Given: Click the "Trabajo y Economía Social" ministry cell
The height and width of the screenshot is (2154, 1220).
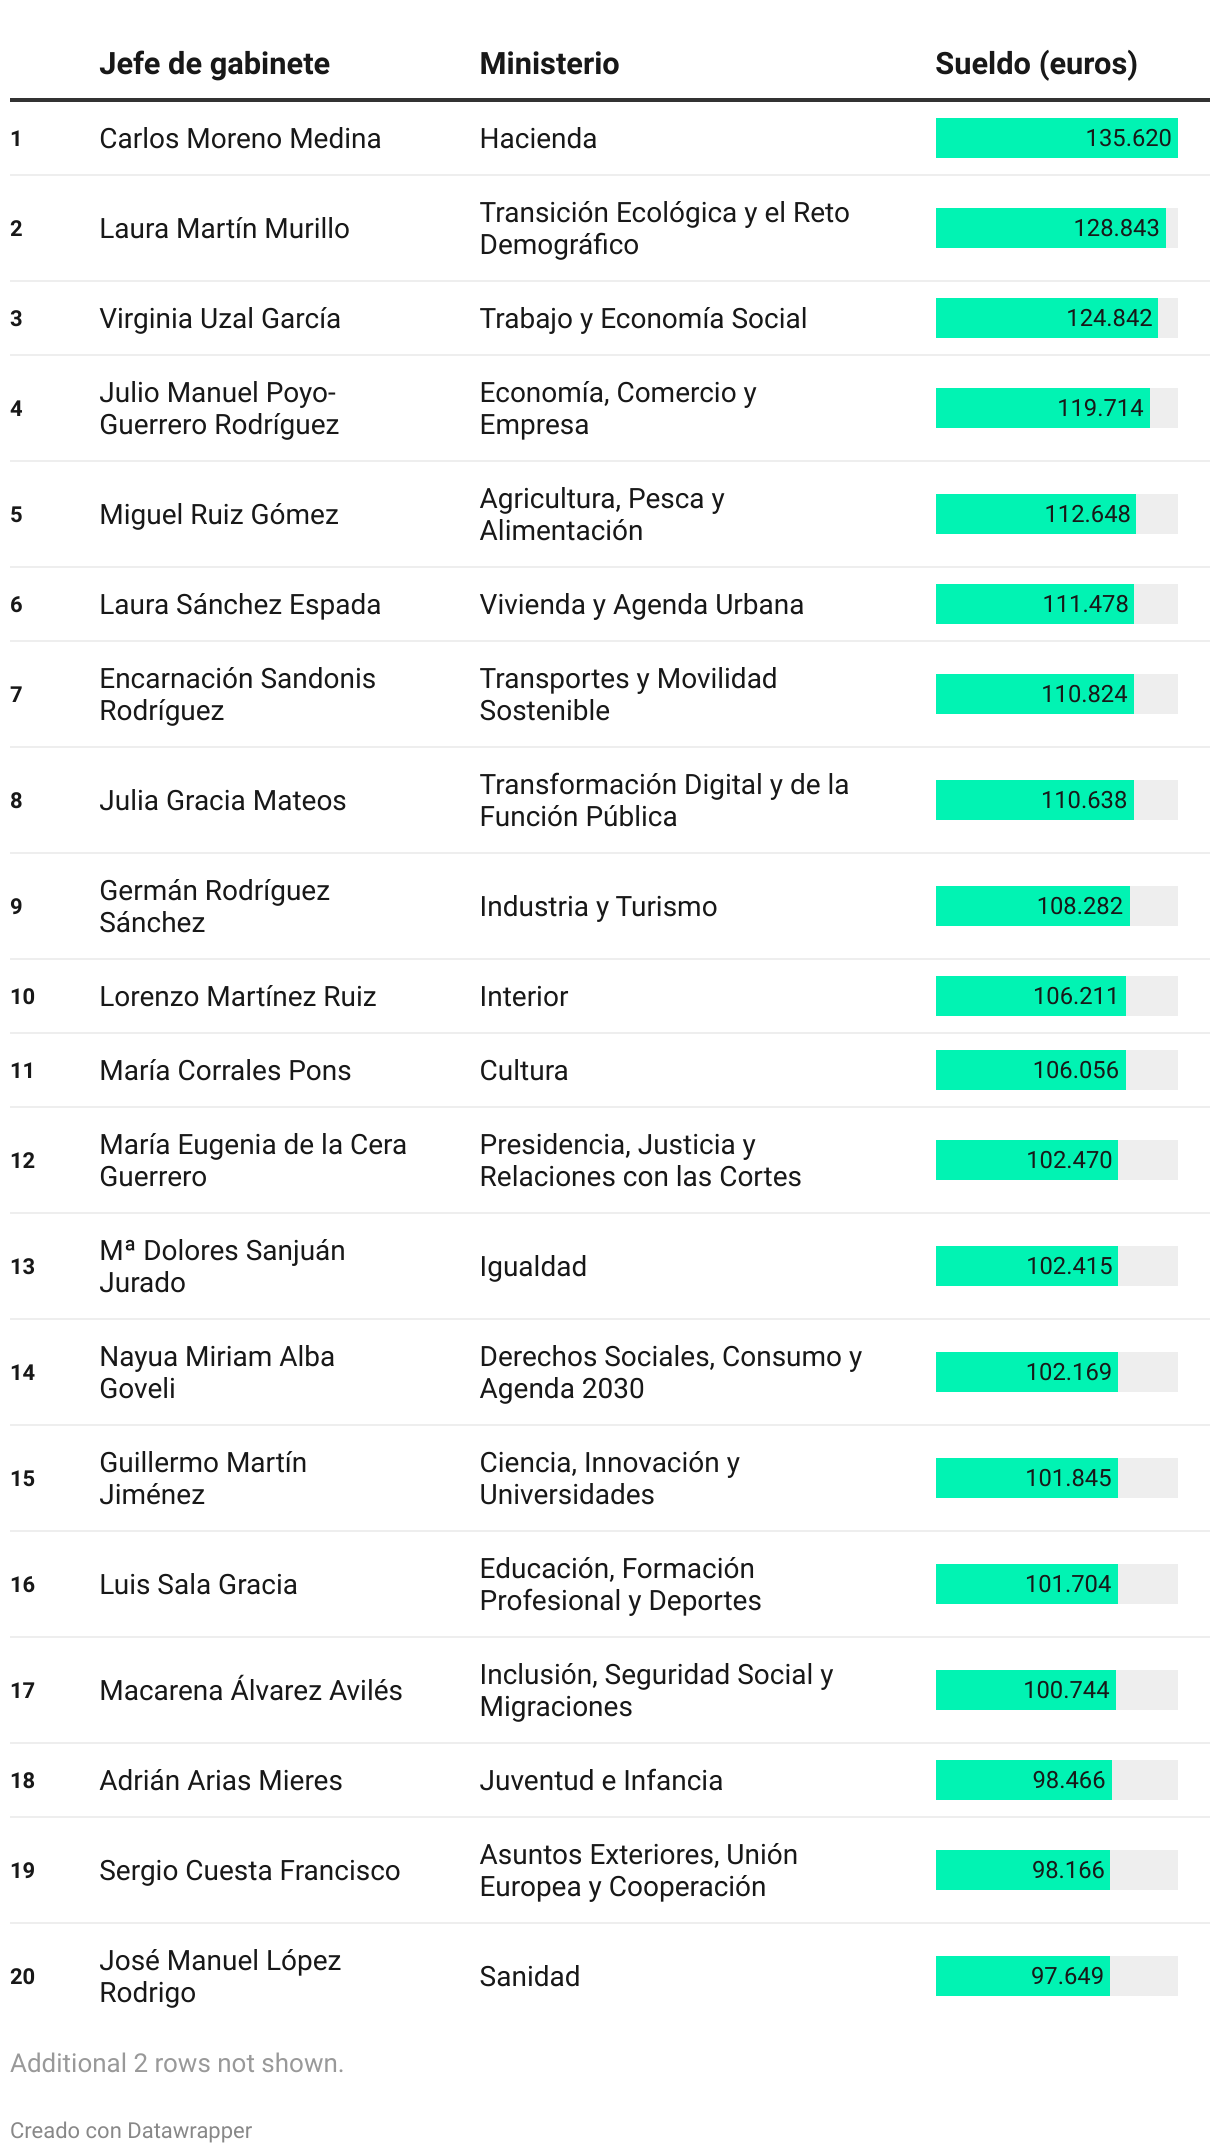Looking at the screenshot, I should pyautogui.click(x=643, y=318).
